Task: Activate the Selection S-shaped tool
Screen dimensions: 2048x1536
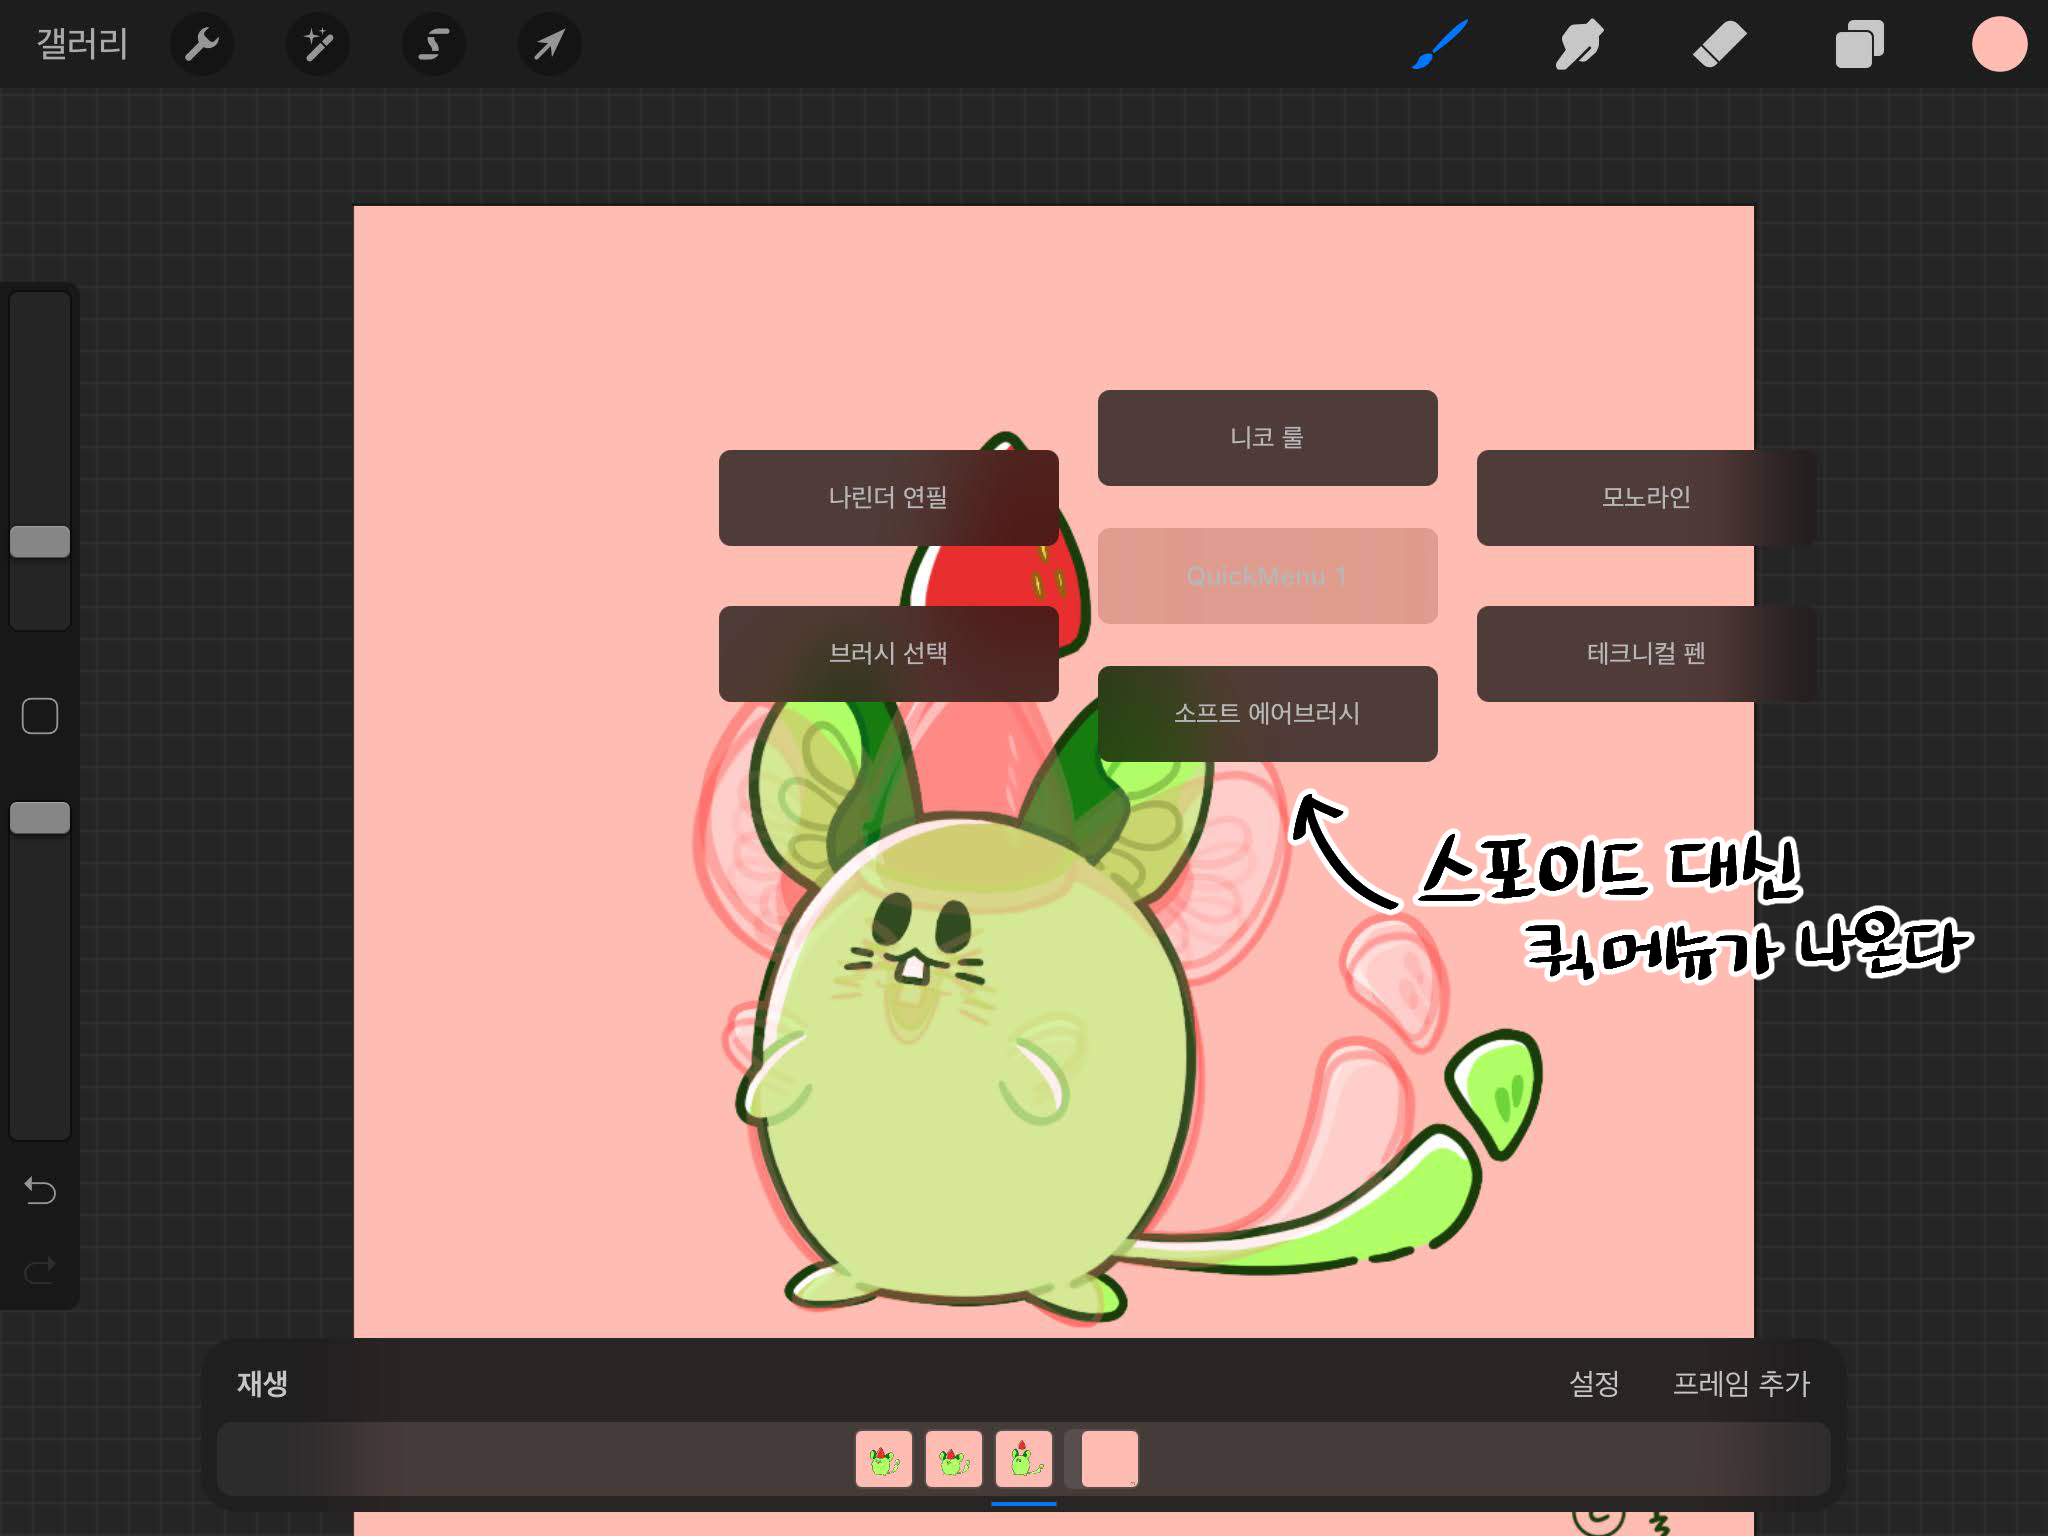Action: coord(433,44)
